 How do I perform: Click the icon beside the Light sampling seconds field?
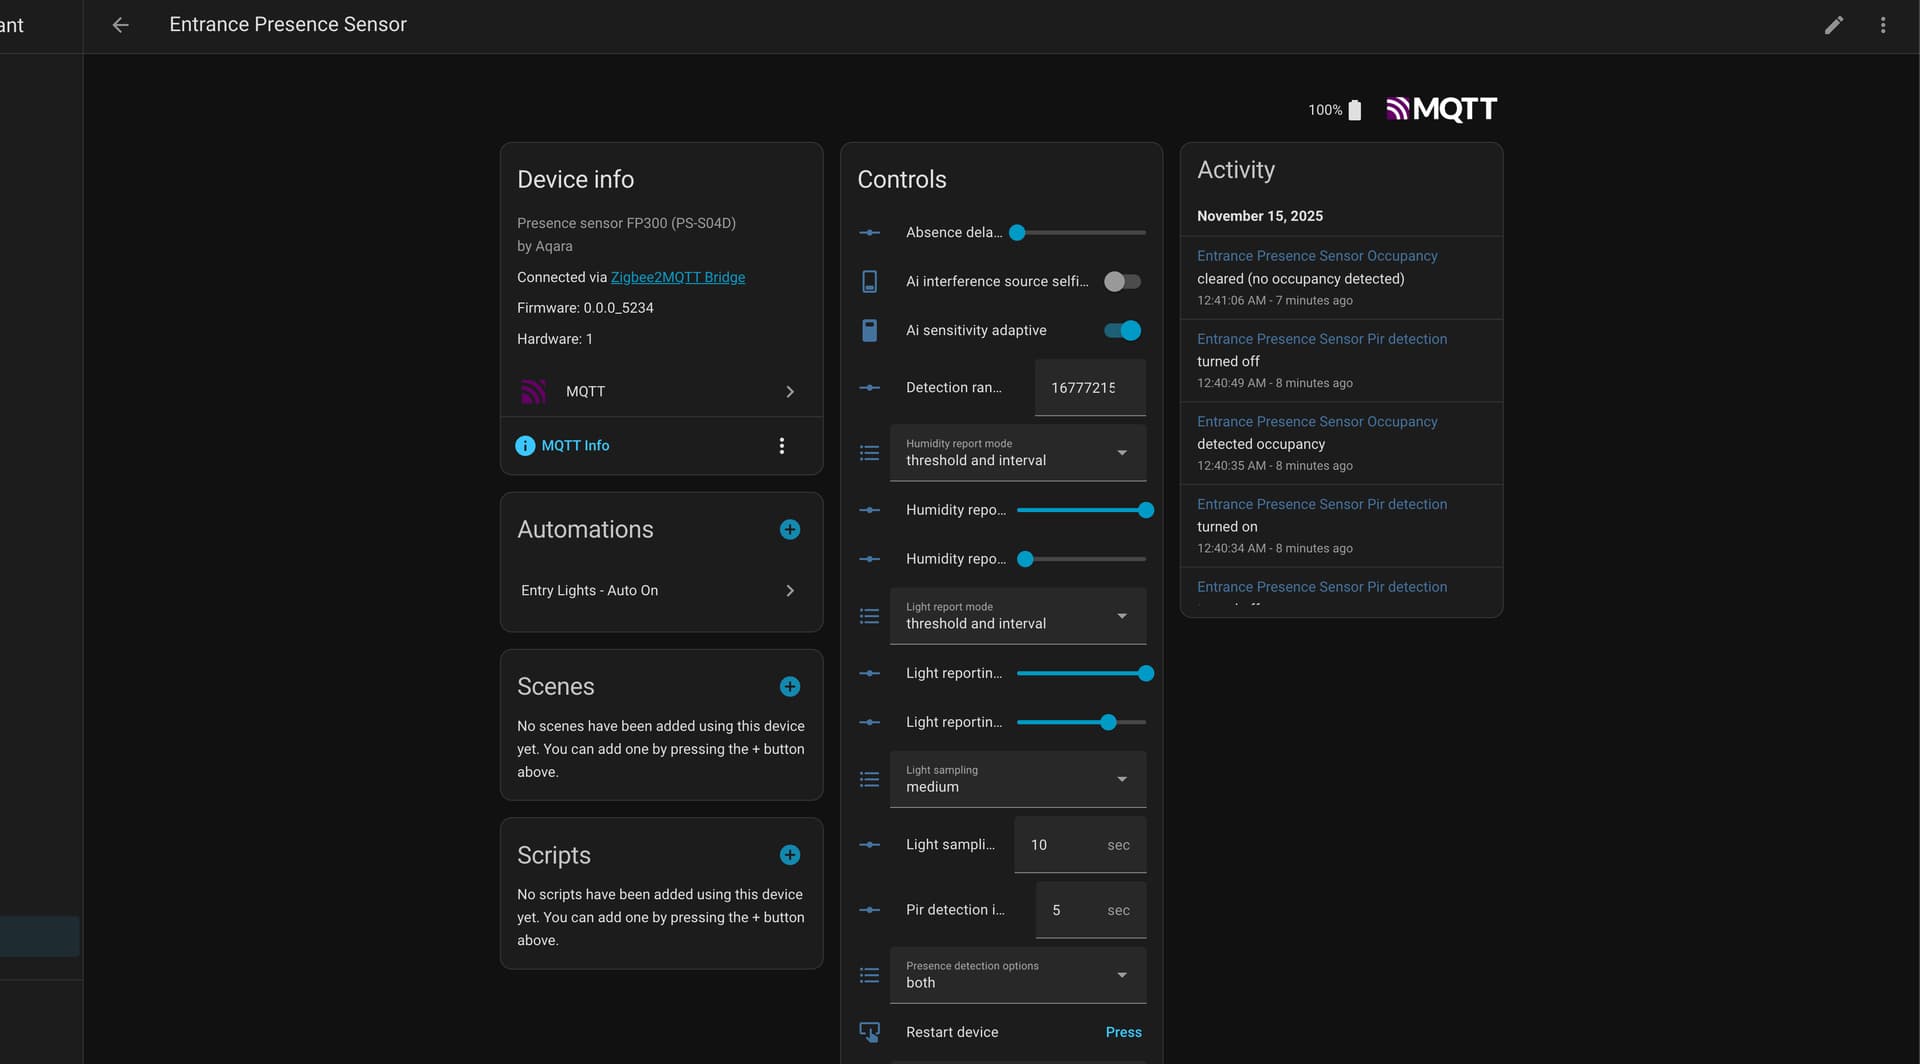[x=870, y=845]
